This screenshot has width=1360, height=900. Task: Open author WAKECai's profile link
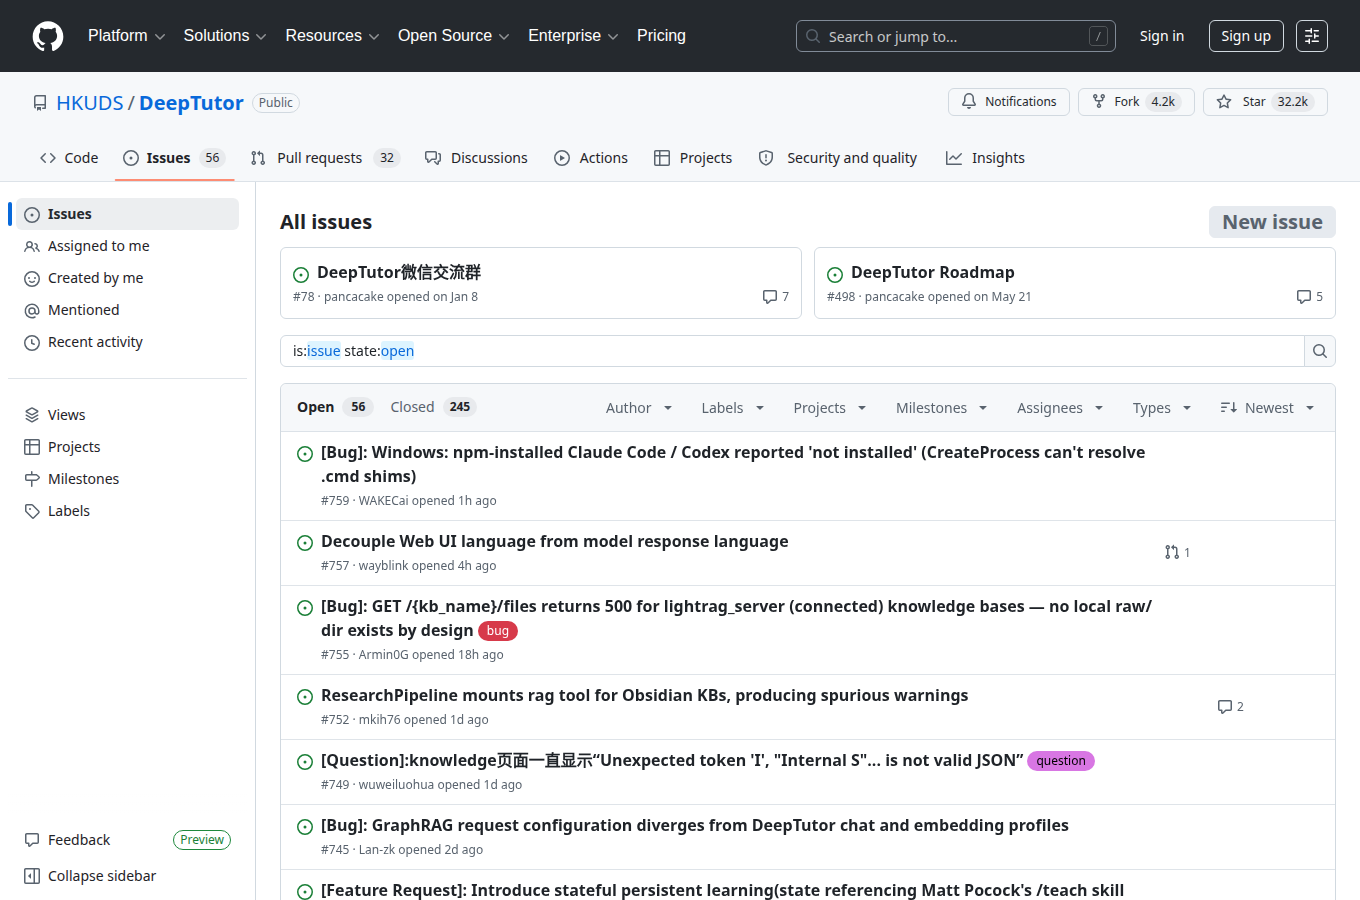click(x=383, y=501)
